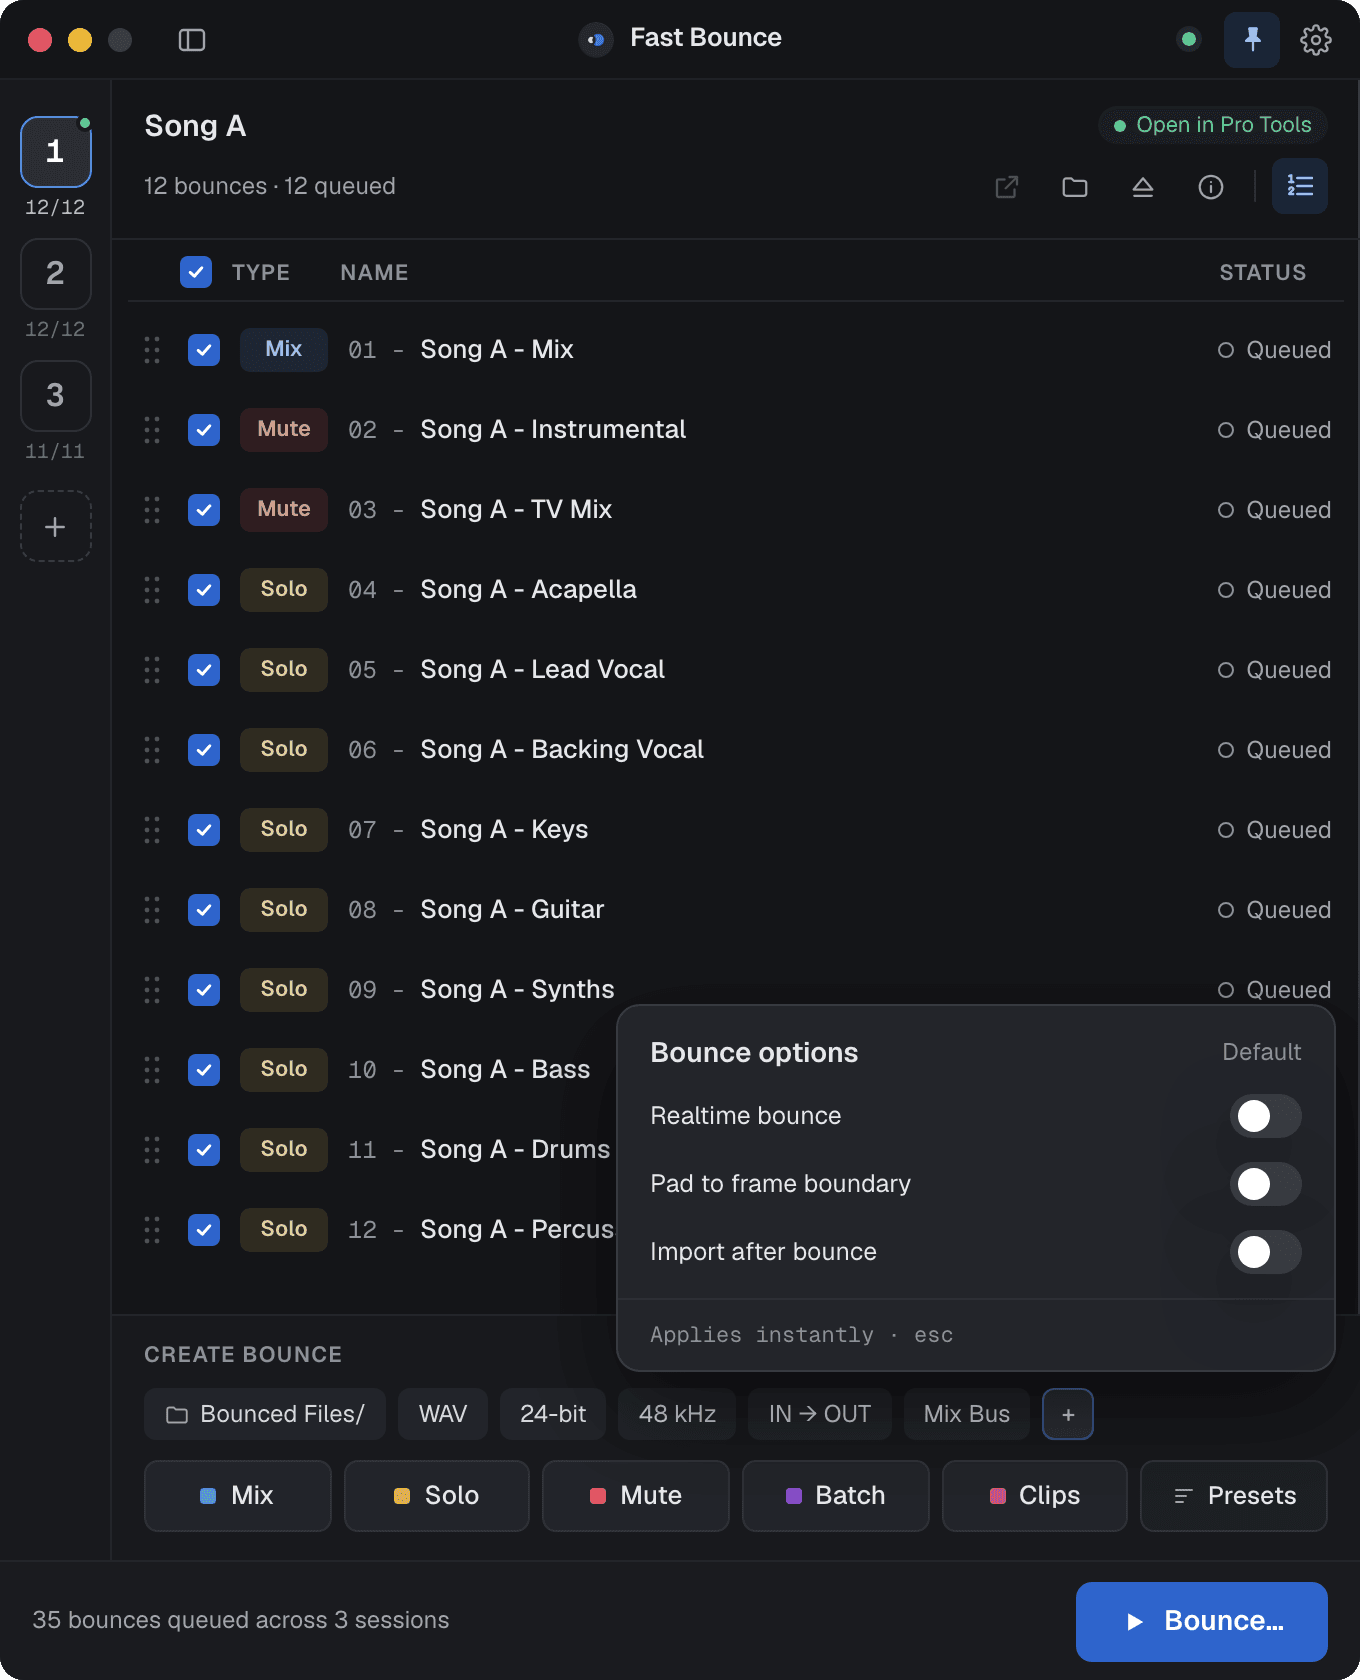Viewport: 1360px width, 1680px height.
Task: Uncheck Song A - Instrumental checkbox
Action: click(204, 430)
